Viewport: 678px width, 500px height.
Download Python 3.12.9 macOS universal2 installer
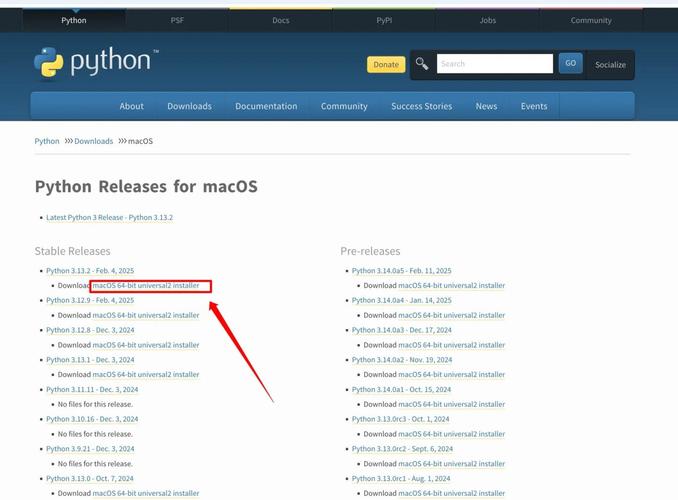[146, 315]
